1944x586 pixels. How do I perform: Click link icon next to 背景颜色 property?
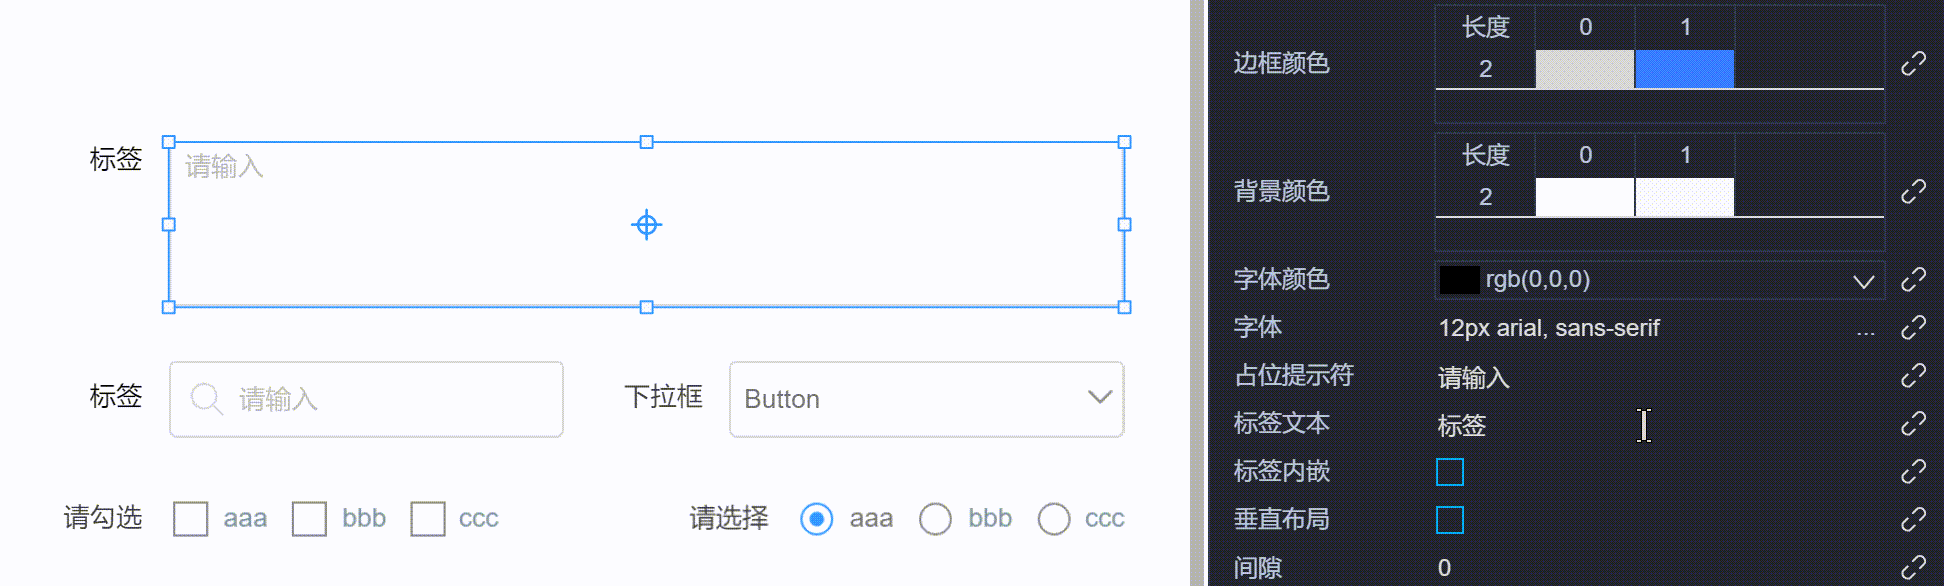tap(1913, 191)
